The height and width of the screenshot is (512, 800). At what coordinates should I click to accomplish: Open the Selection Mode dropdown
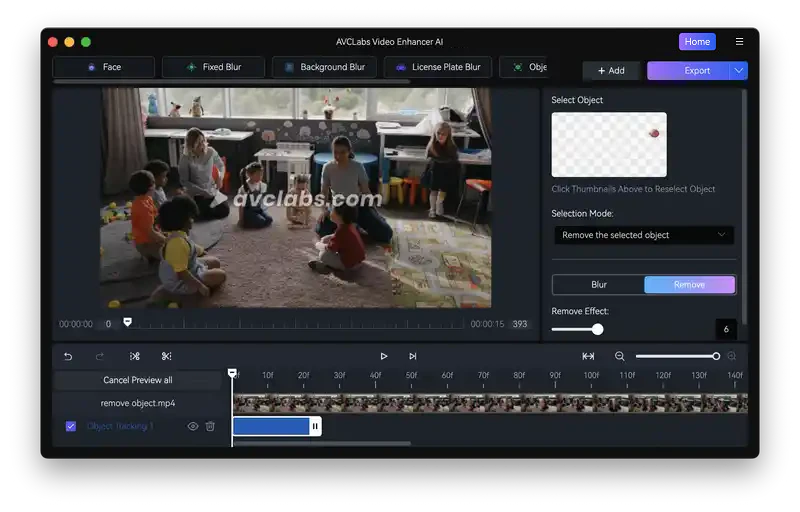(644, 235)
